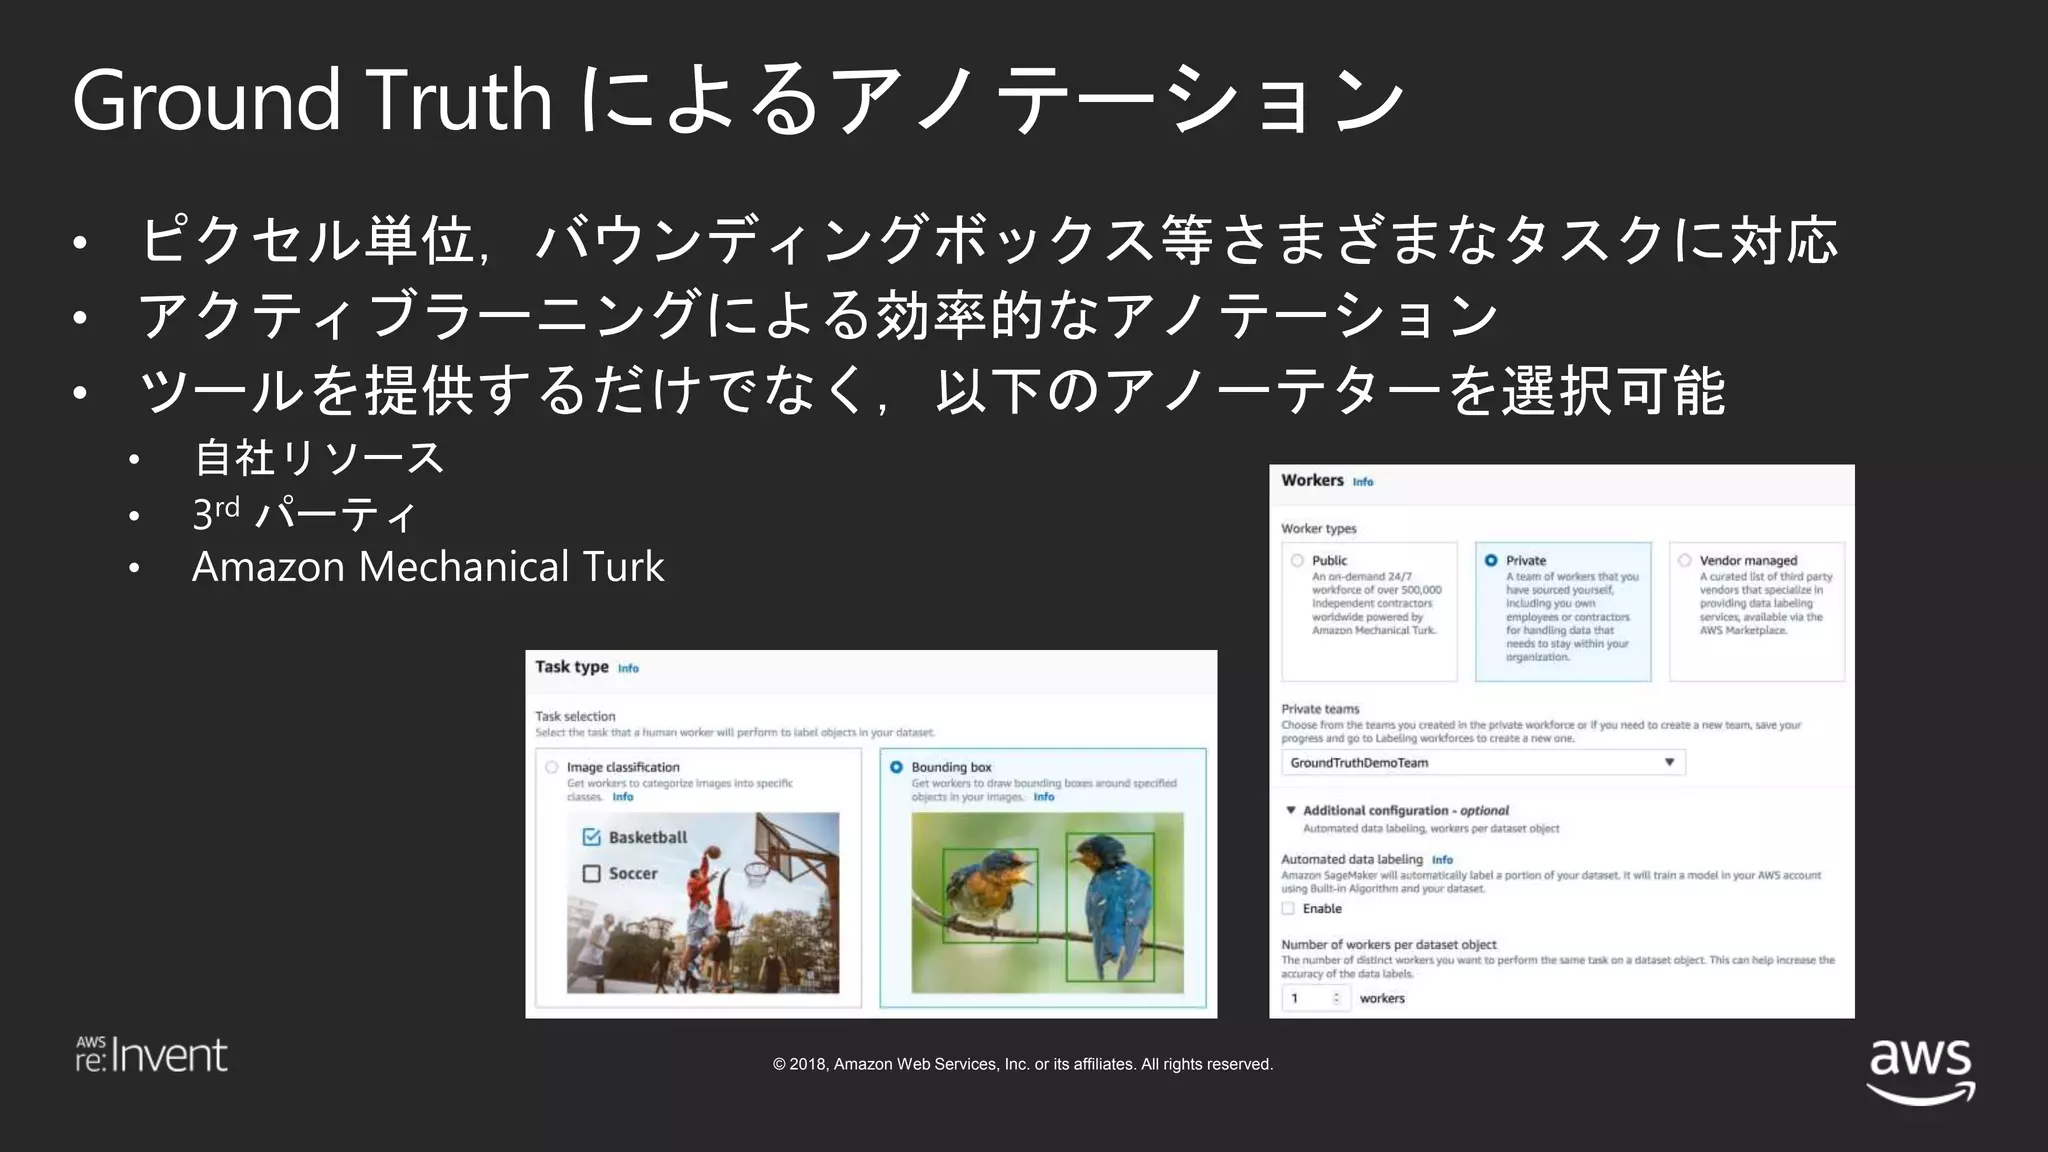Choose the Bounding box task radio button
The width and height of the screenshot is (2048, 1152).
[896, 767]
